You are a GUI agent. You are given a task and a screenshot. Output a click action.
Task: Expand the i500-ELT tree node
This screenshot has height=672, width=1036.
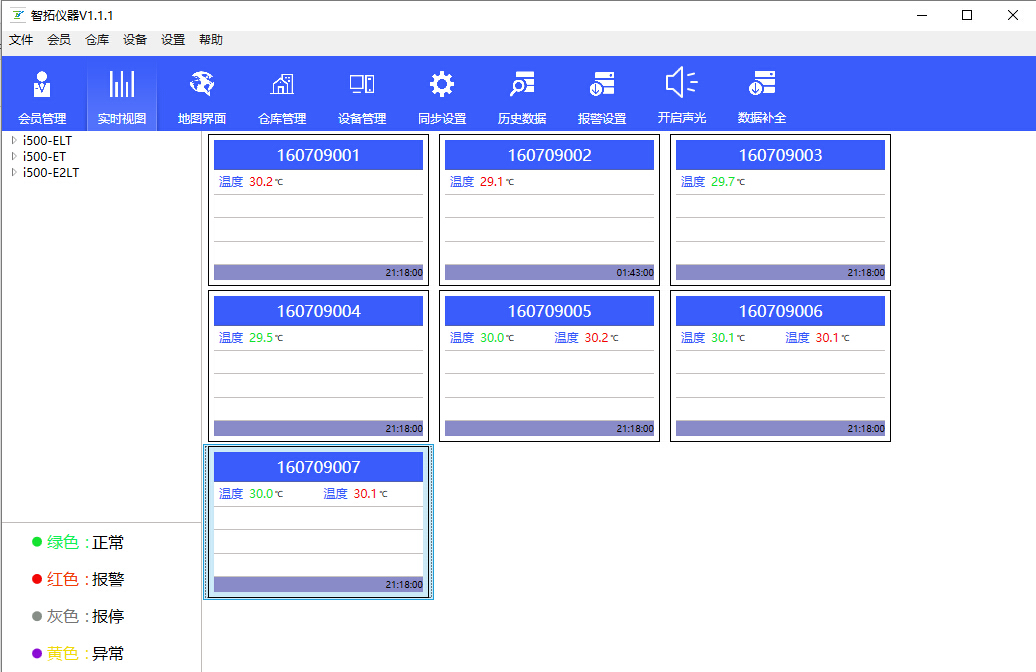tap(14, 141)
